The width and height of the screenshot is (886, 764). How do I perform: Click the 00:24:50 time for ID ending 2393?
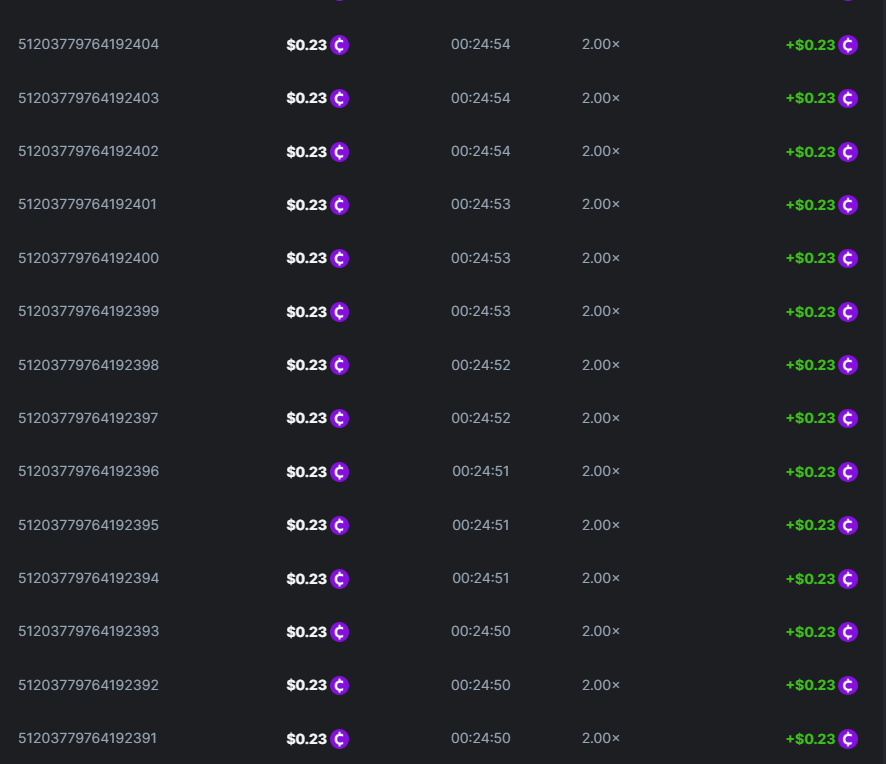(480, 631)
